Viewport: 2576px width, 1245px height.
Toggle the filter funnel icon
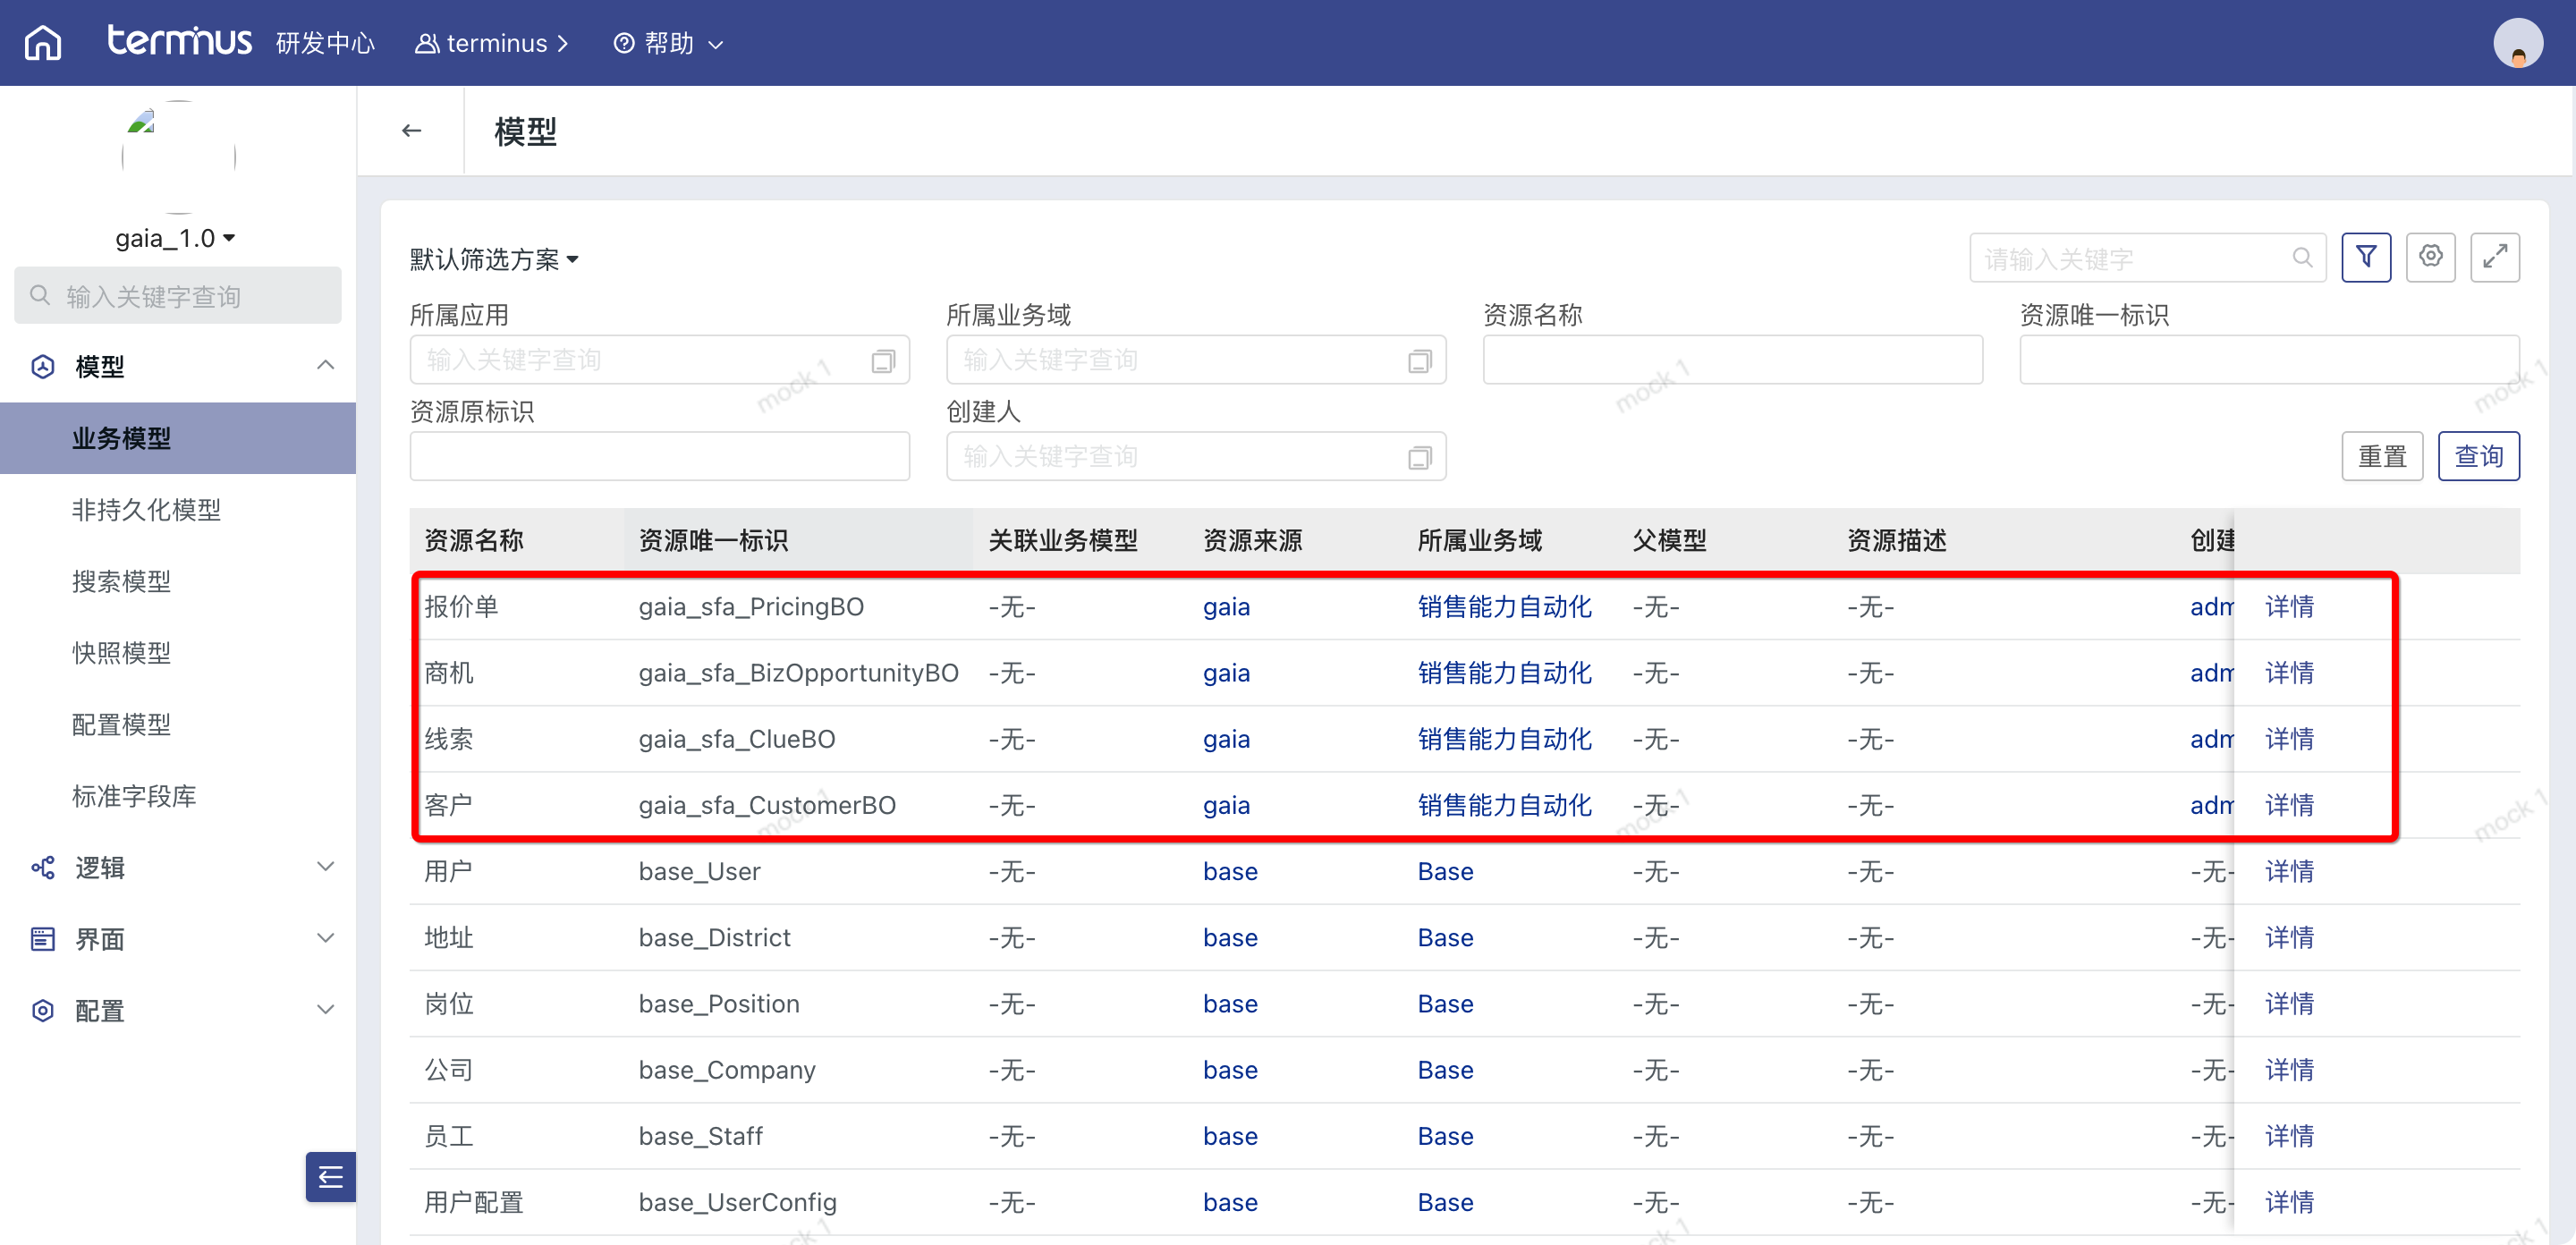coord(2365,257)
